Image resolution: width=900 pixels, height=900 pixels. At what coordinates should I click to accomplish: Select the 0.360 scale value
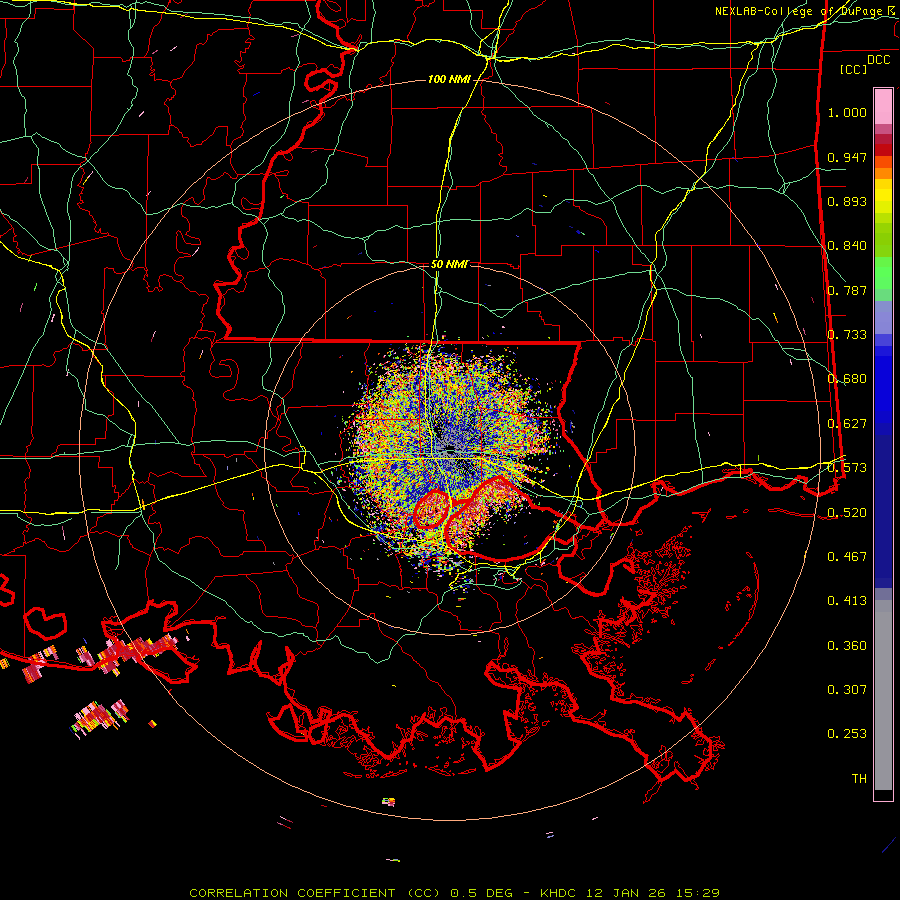pos(847,646)
